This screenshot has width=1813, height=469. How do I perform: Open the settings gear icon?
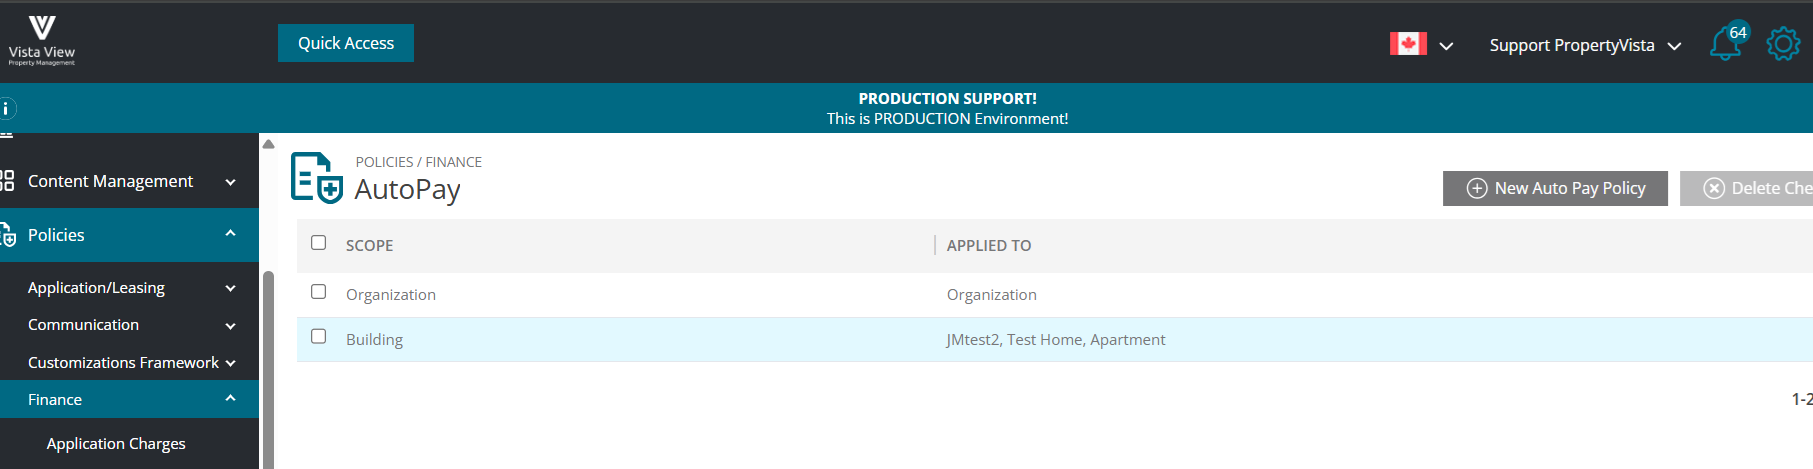click(x=1783, y=44)
